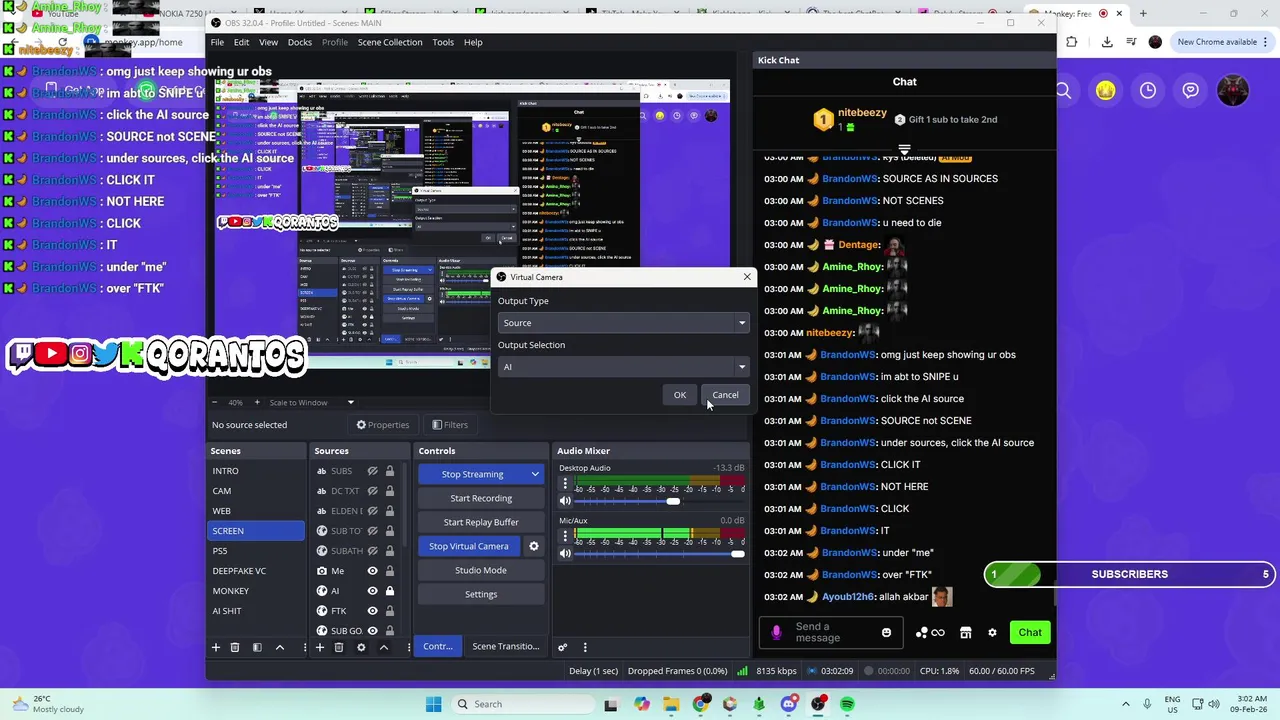
Task: Expand system tray hidden icons chevron
Action: click(x=1126, y=704)
